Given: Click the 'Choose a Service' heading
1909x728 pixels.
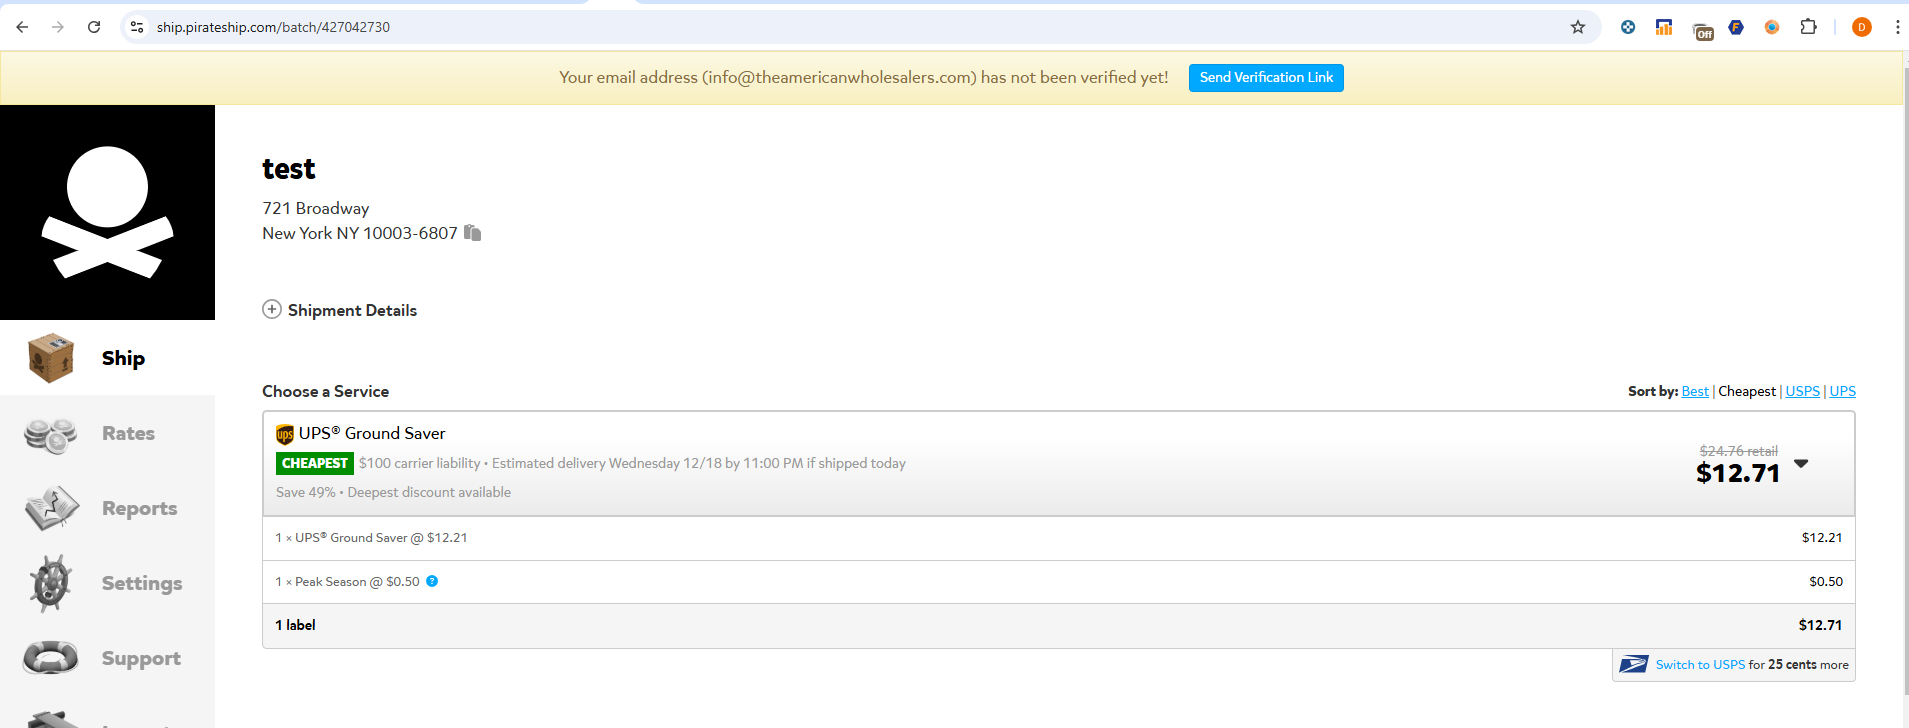Looking at the screenshot, I should tap(325, 391).
